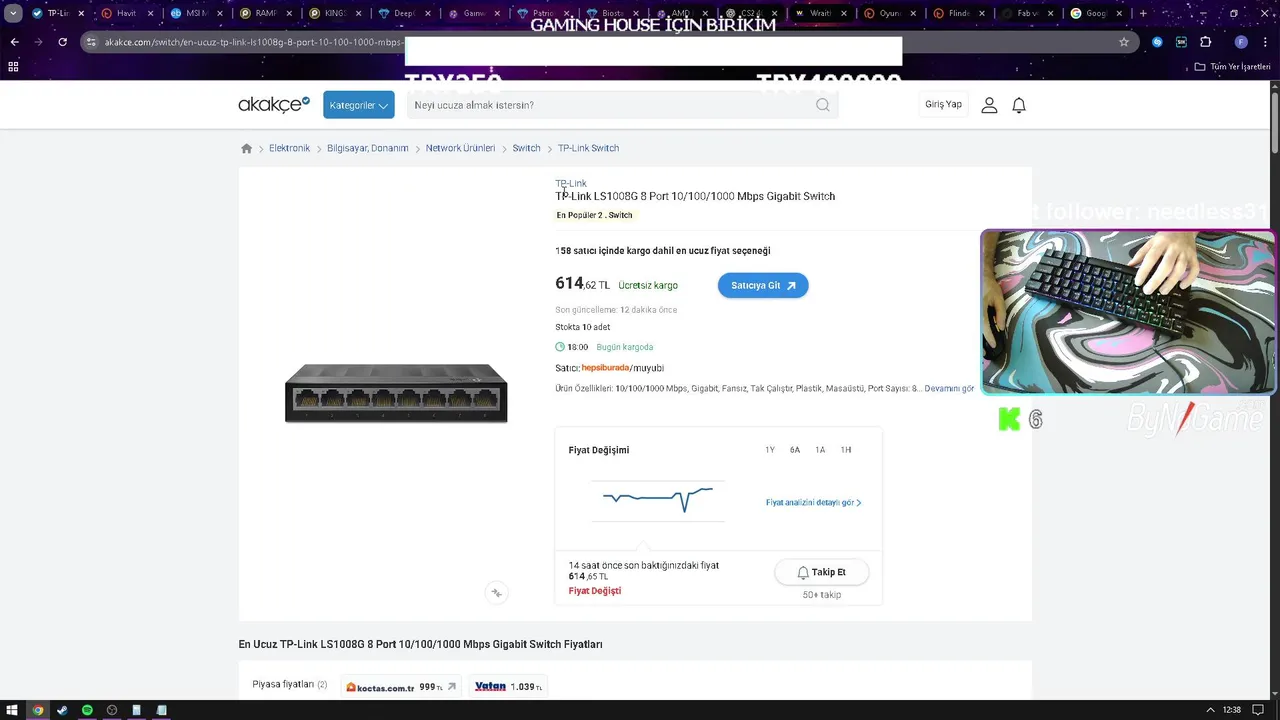Bookmark this page with star icon
1280x720 pixels.
pyautogui.click(x=1124, y=42)
